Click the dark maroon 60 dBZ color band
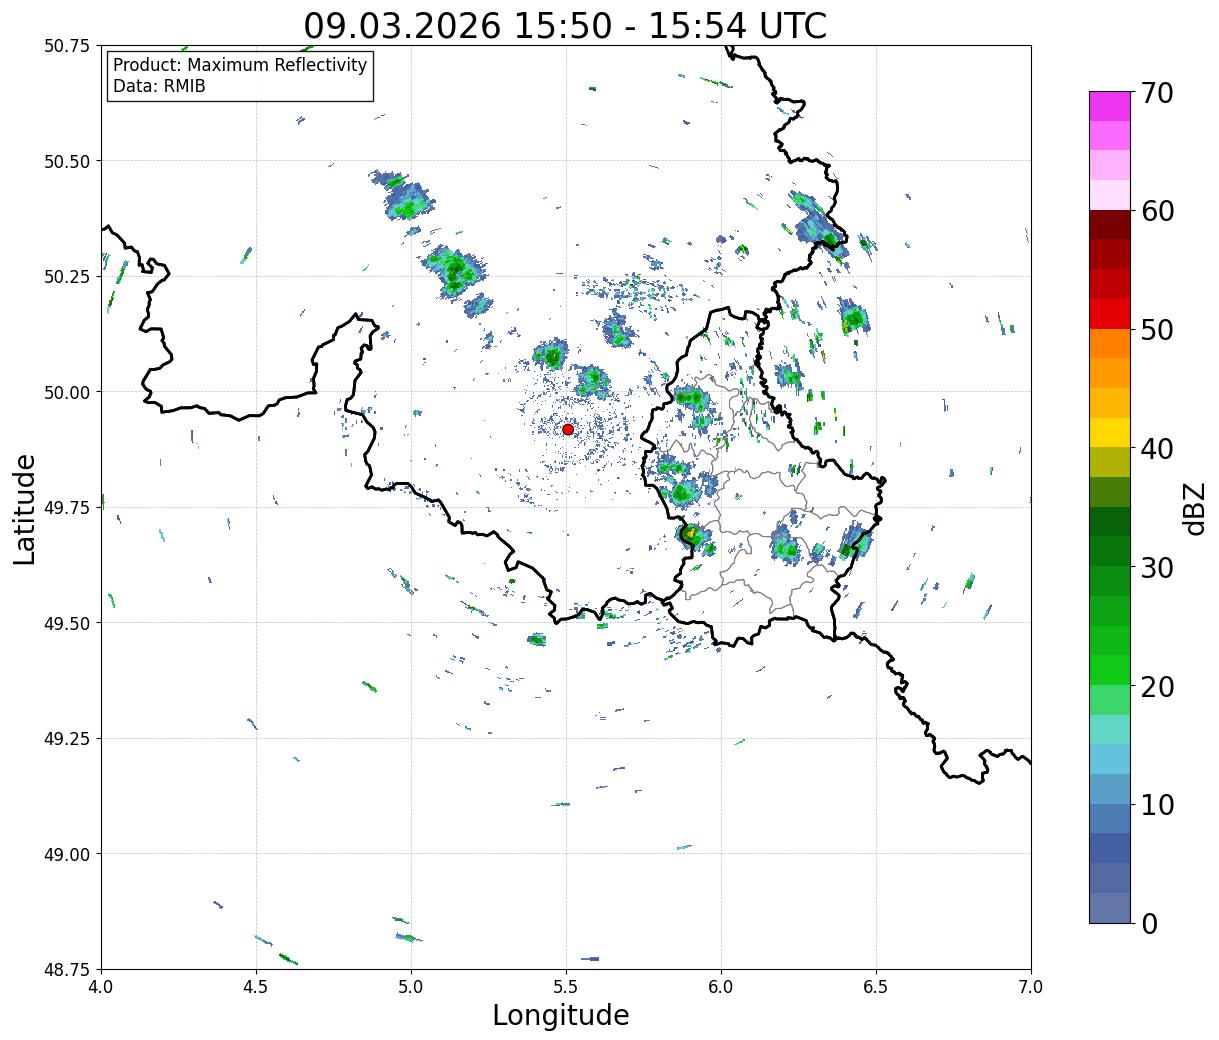Screen dimensions: 1219x1040 (1110, 225)
